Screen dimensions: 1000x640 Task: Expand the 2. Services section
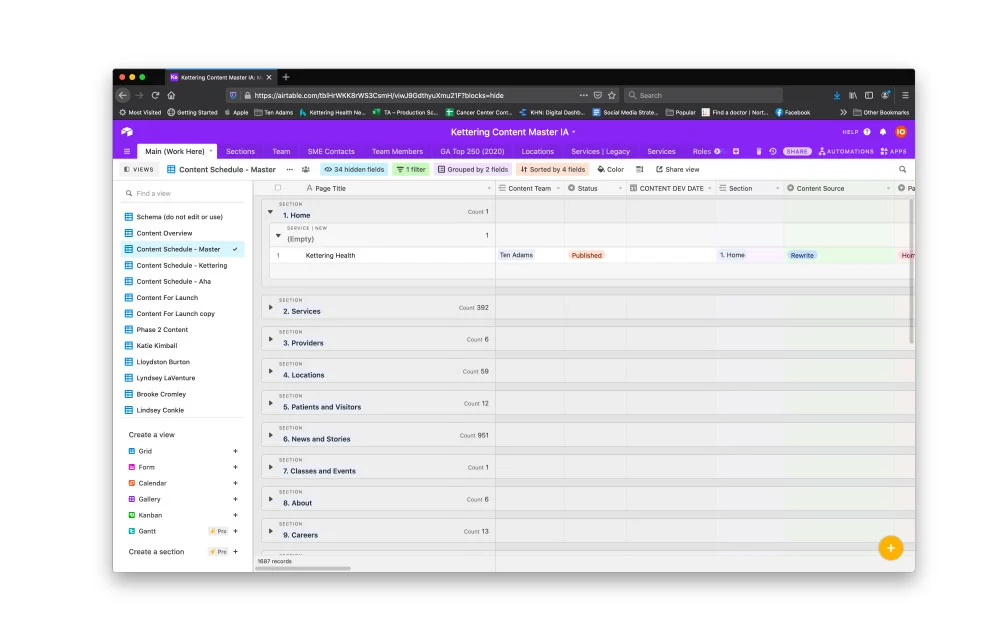(270, 308)
